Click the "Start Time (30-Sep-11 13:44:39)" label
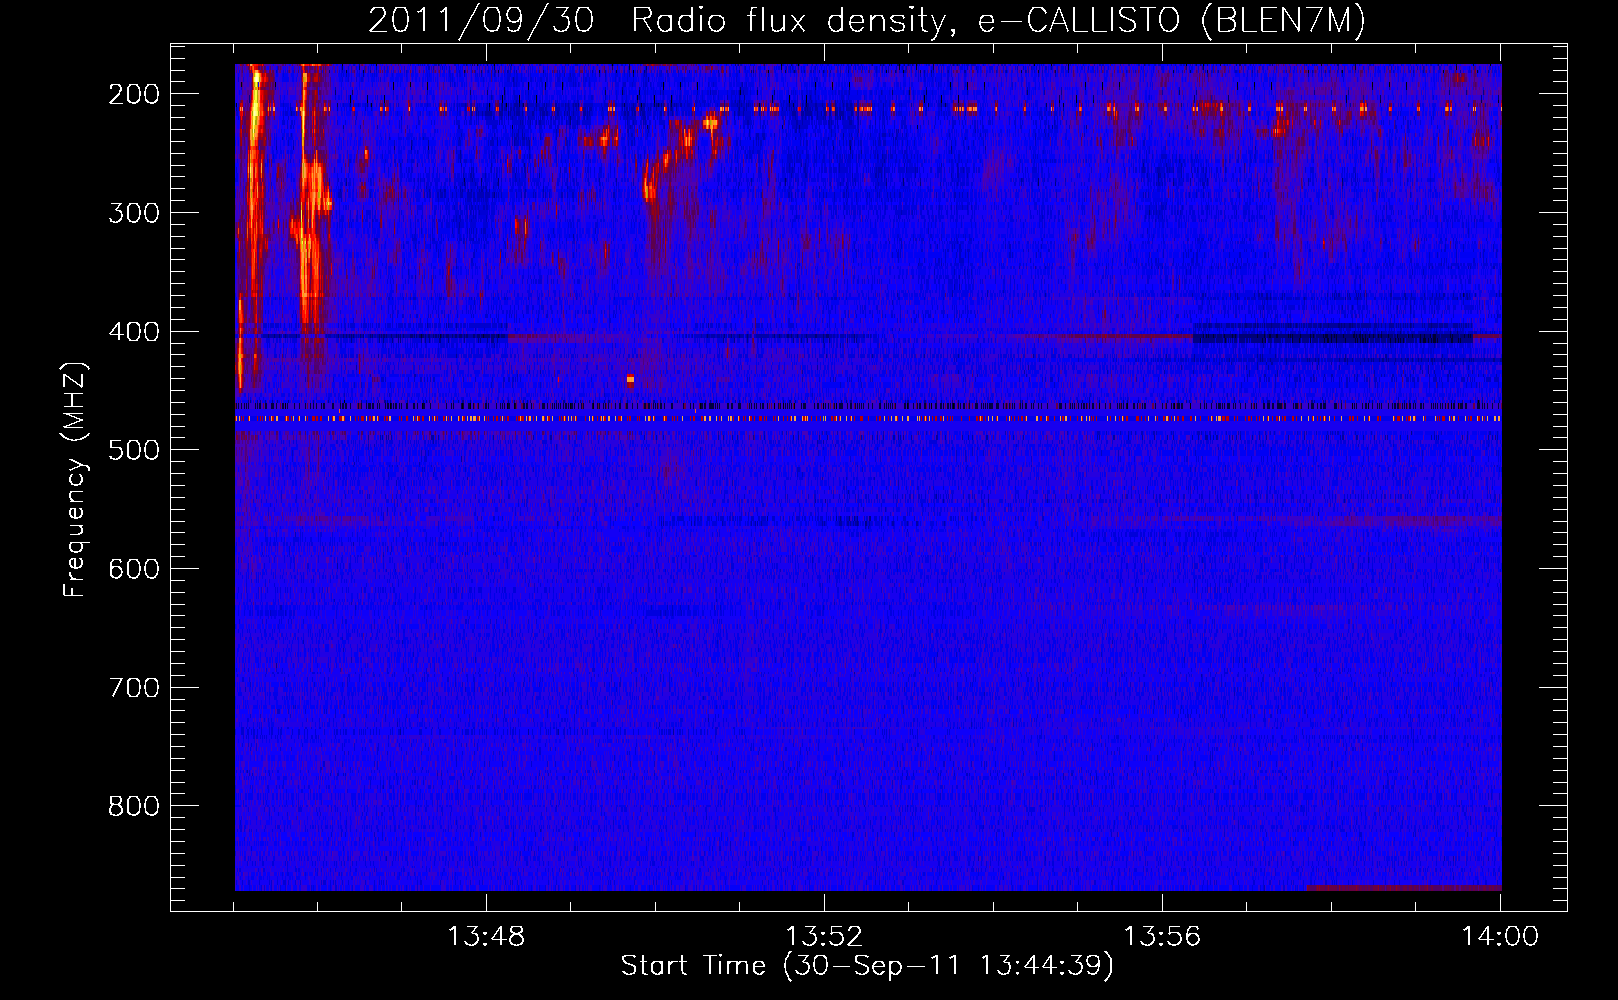The width and height of the screenshot is (1618, 1000). point(867,966)
